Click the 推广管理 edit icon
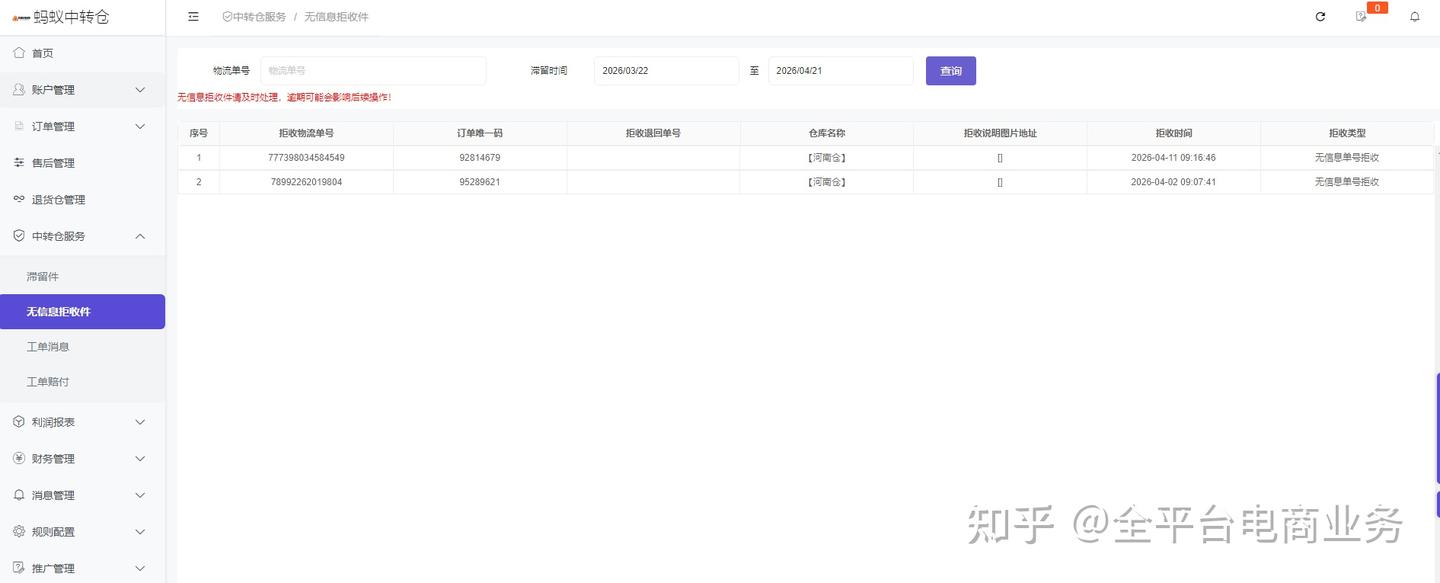This screenshot has width=1440, height=583. [x=19, y=568]
